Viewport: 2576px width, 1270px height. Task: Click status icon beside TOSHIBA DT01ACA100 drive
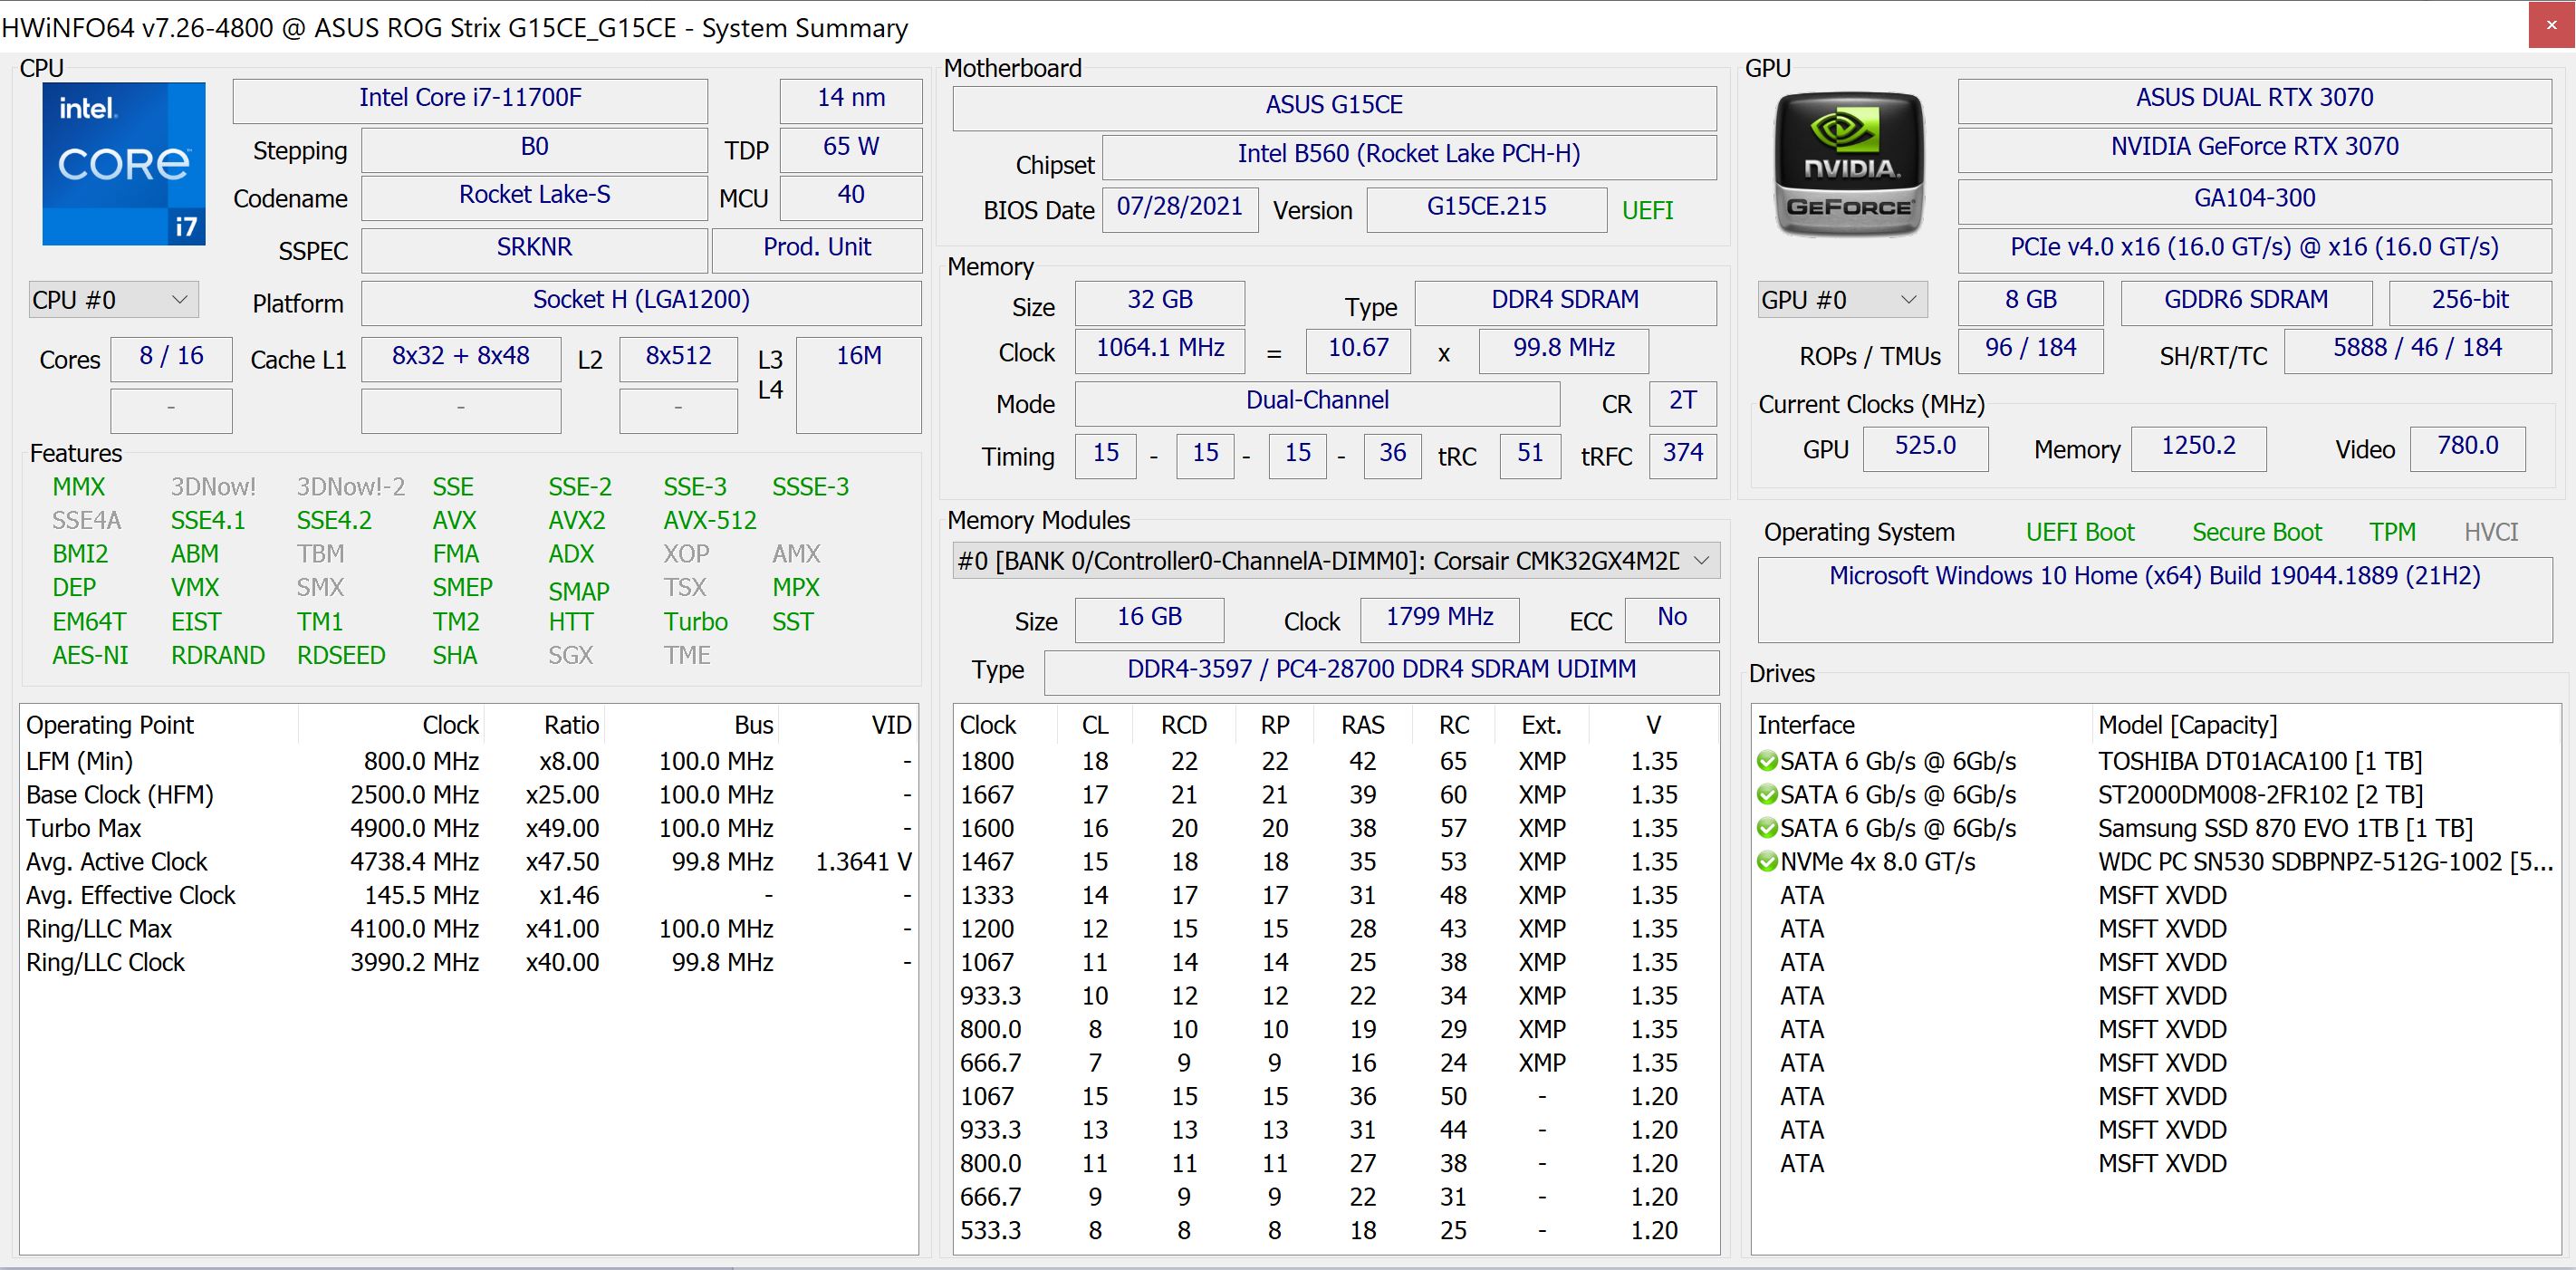1767,762
